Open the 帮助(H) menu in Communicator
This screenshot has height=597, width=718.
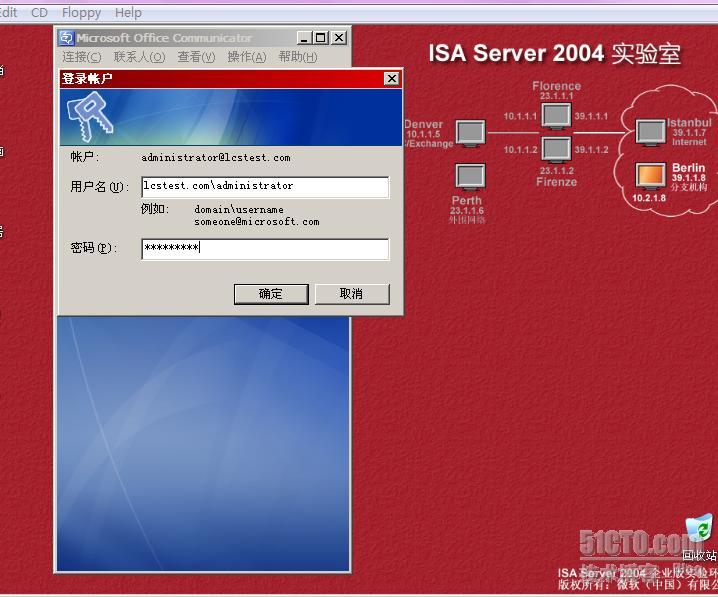(x=298, y=57)
